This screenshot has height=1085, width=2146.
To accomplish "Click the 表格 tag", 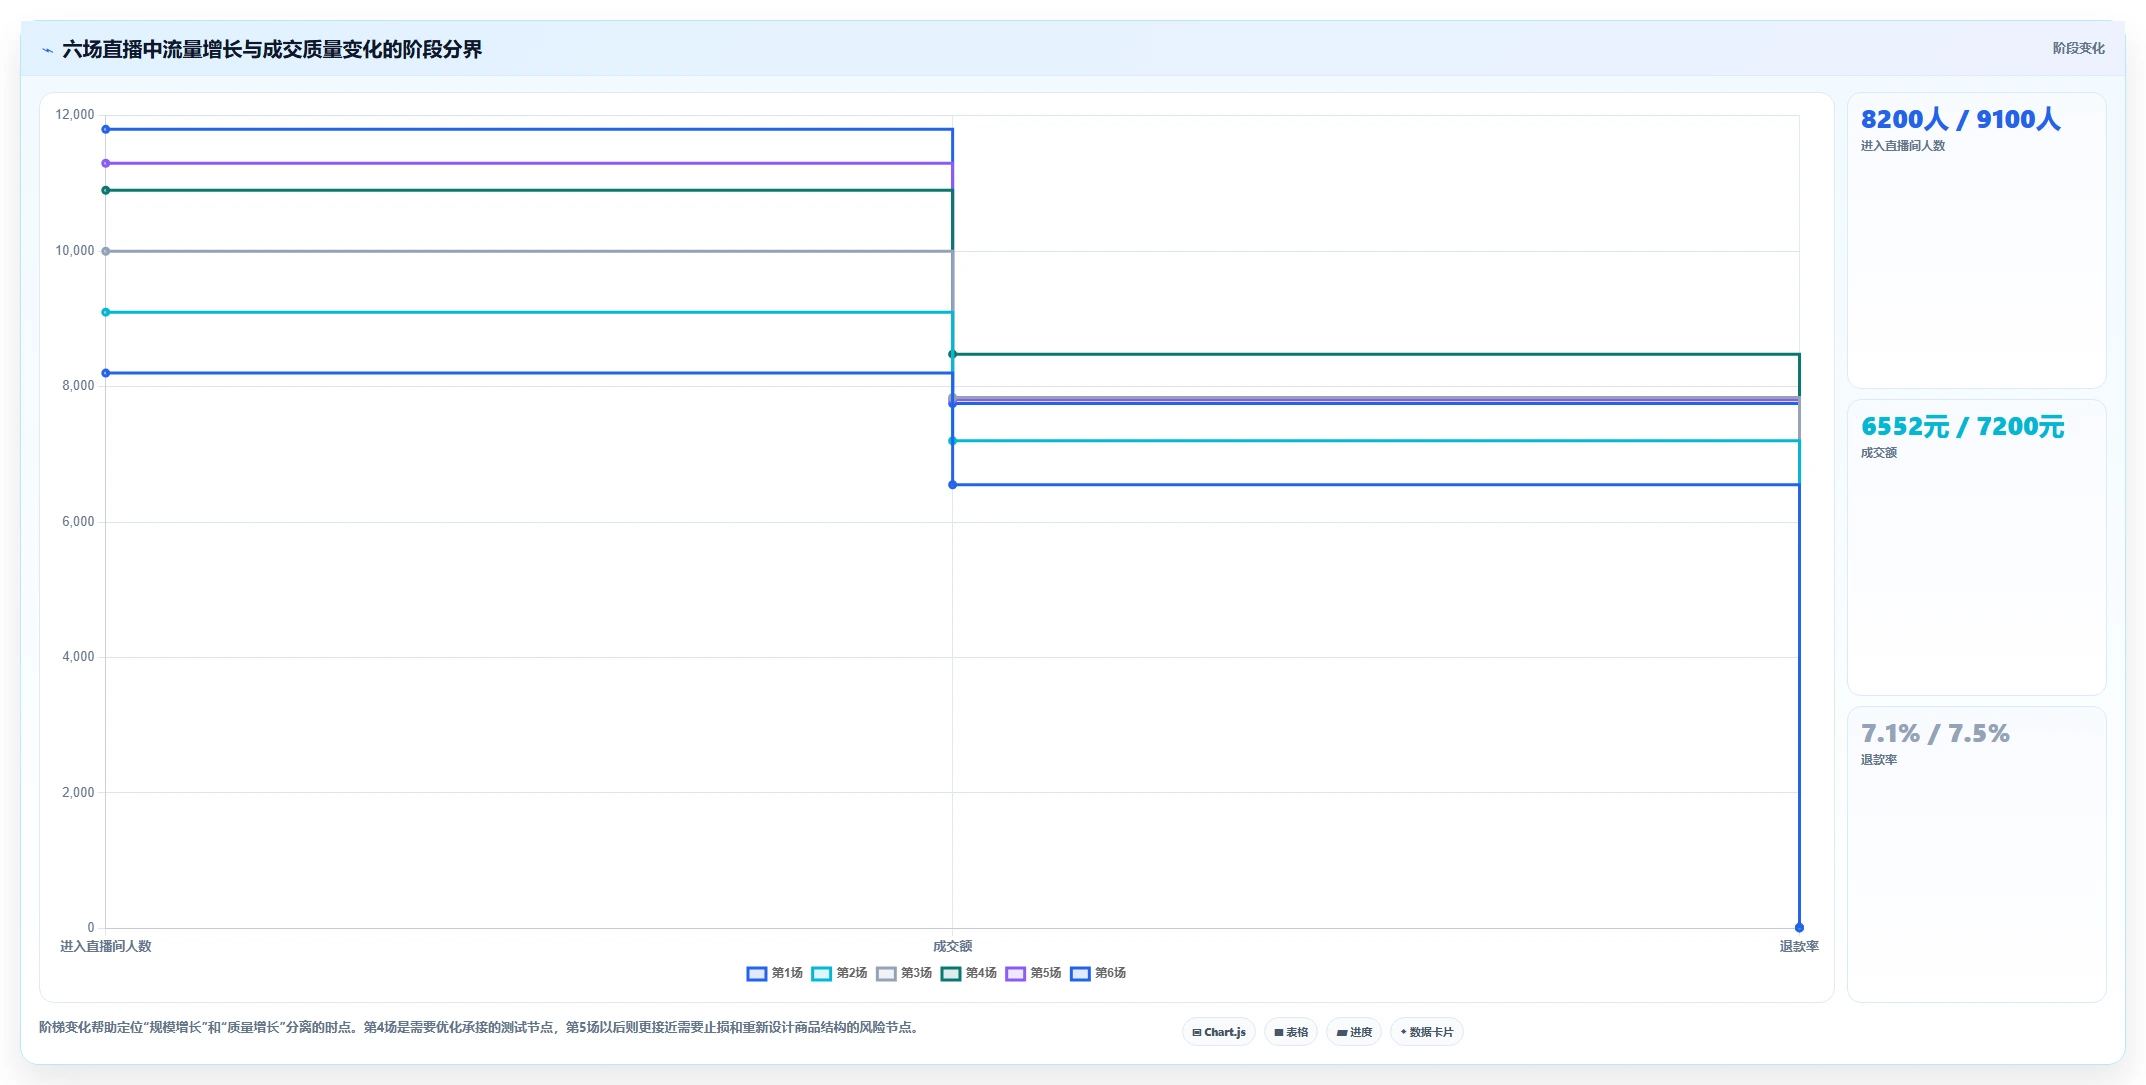I will tap(1291, 1032).
